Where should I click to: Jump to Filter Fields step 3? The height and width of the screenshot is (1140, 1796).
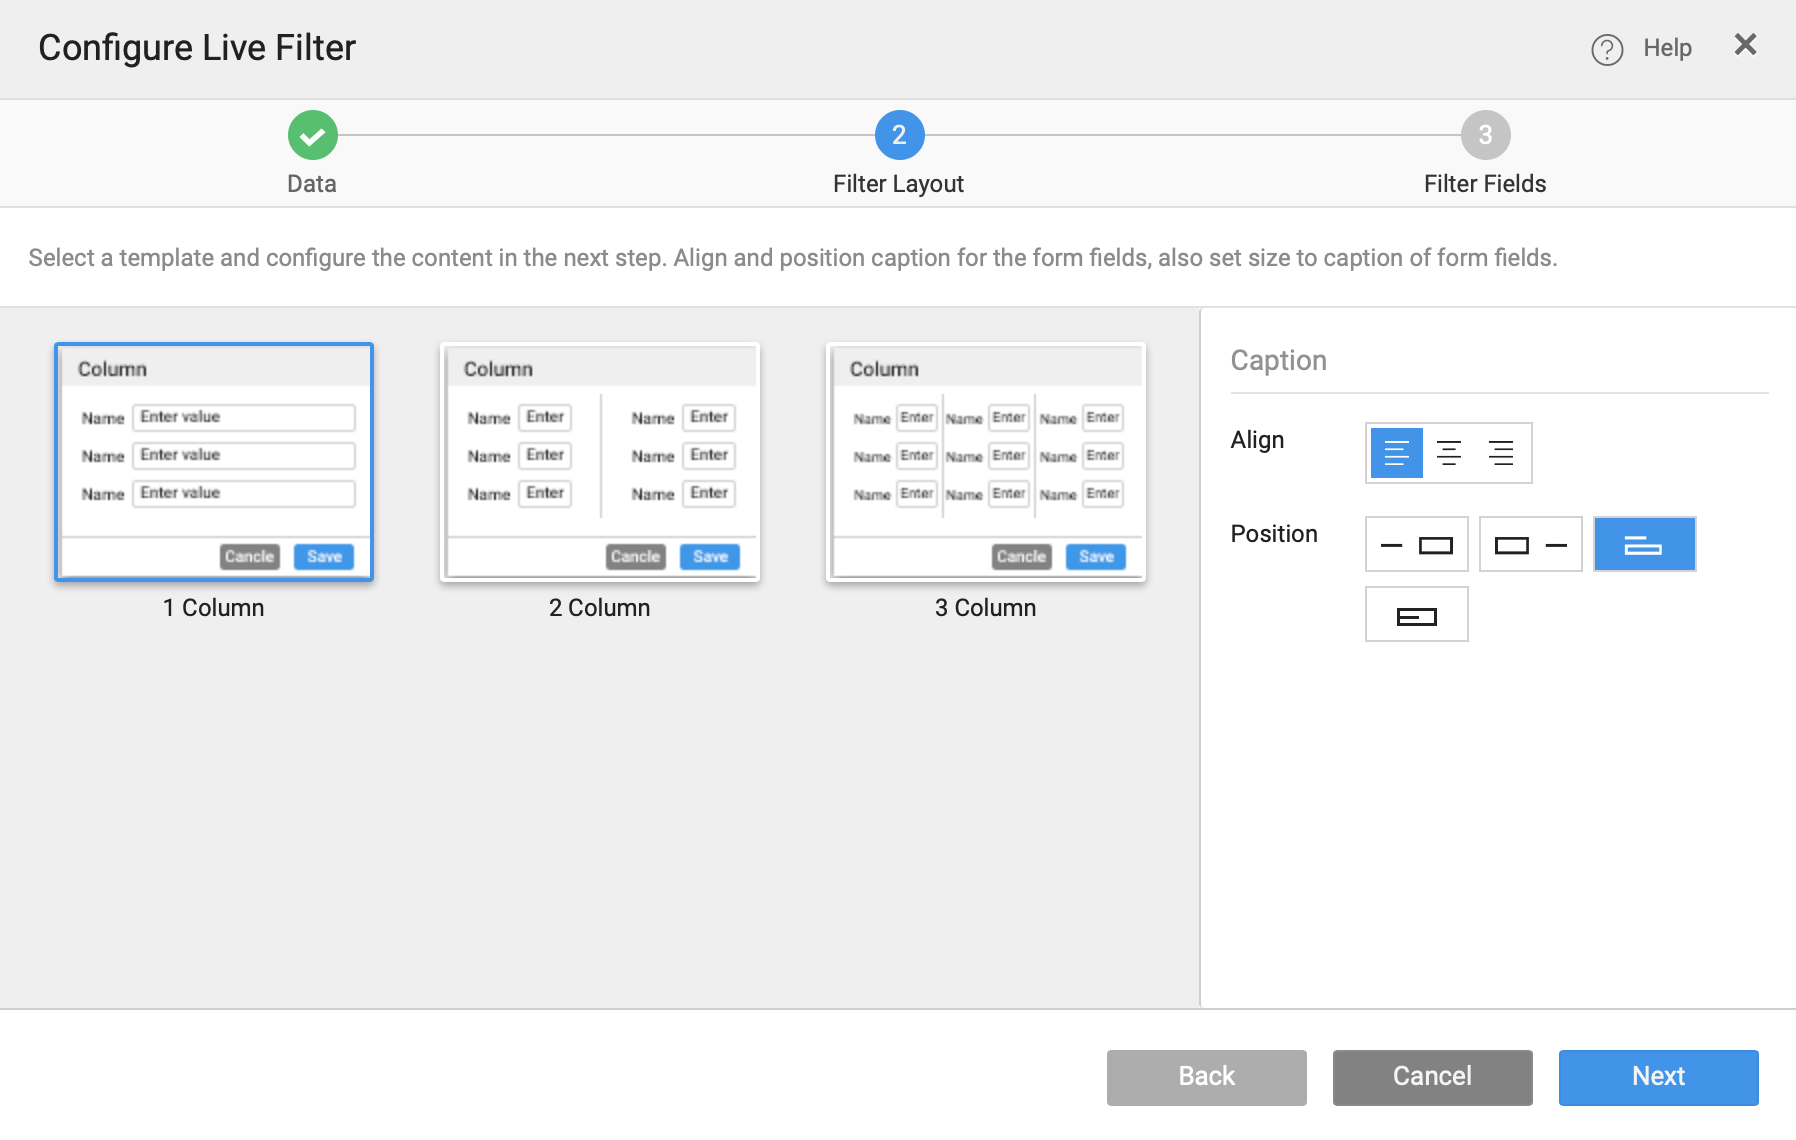click(1485, 135)
